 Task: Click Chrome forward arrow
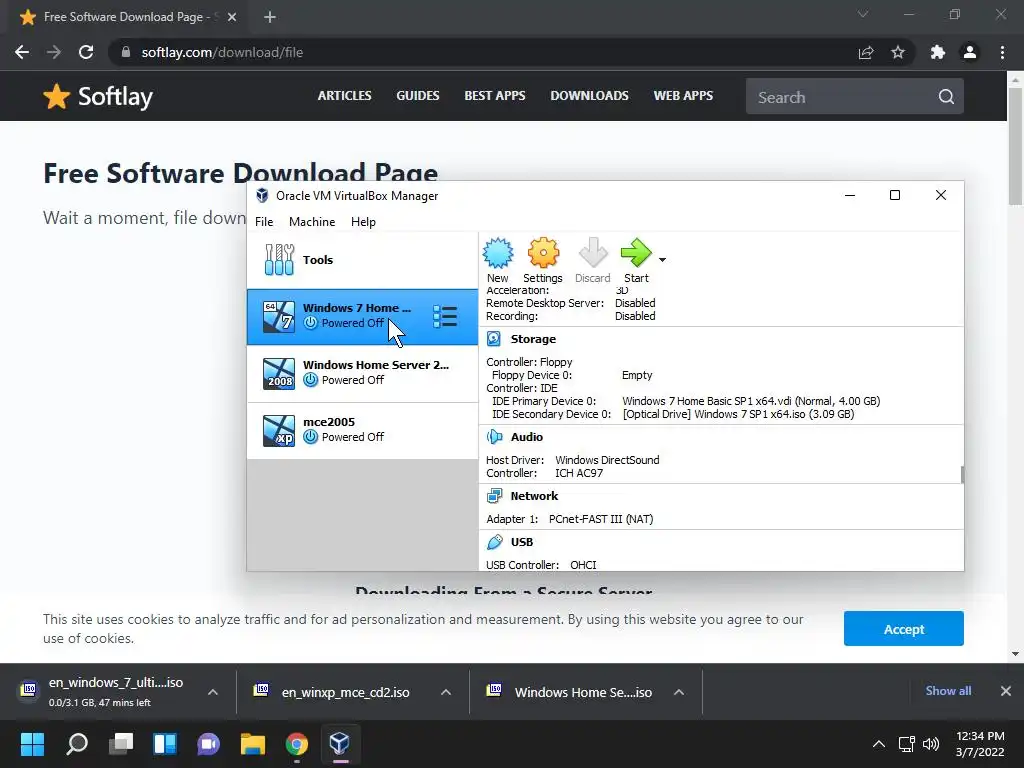(x=54, y=52)
